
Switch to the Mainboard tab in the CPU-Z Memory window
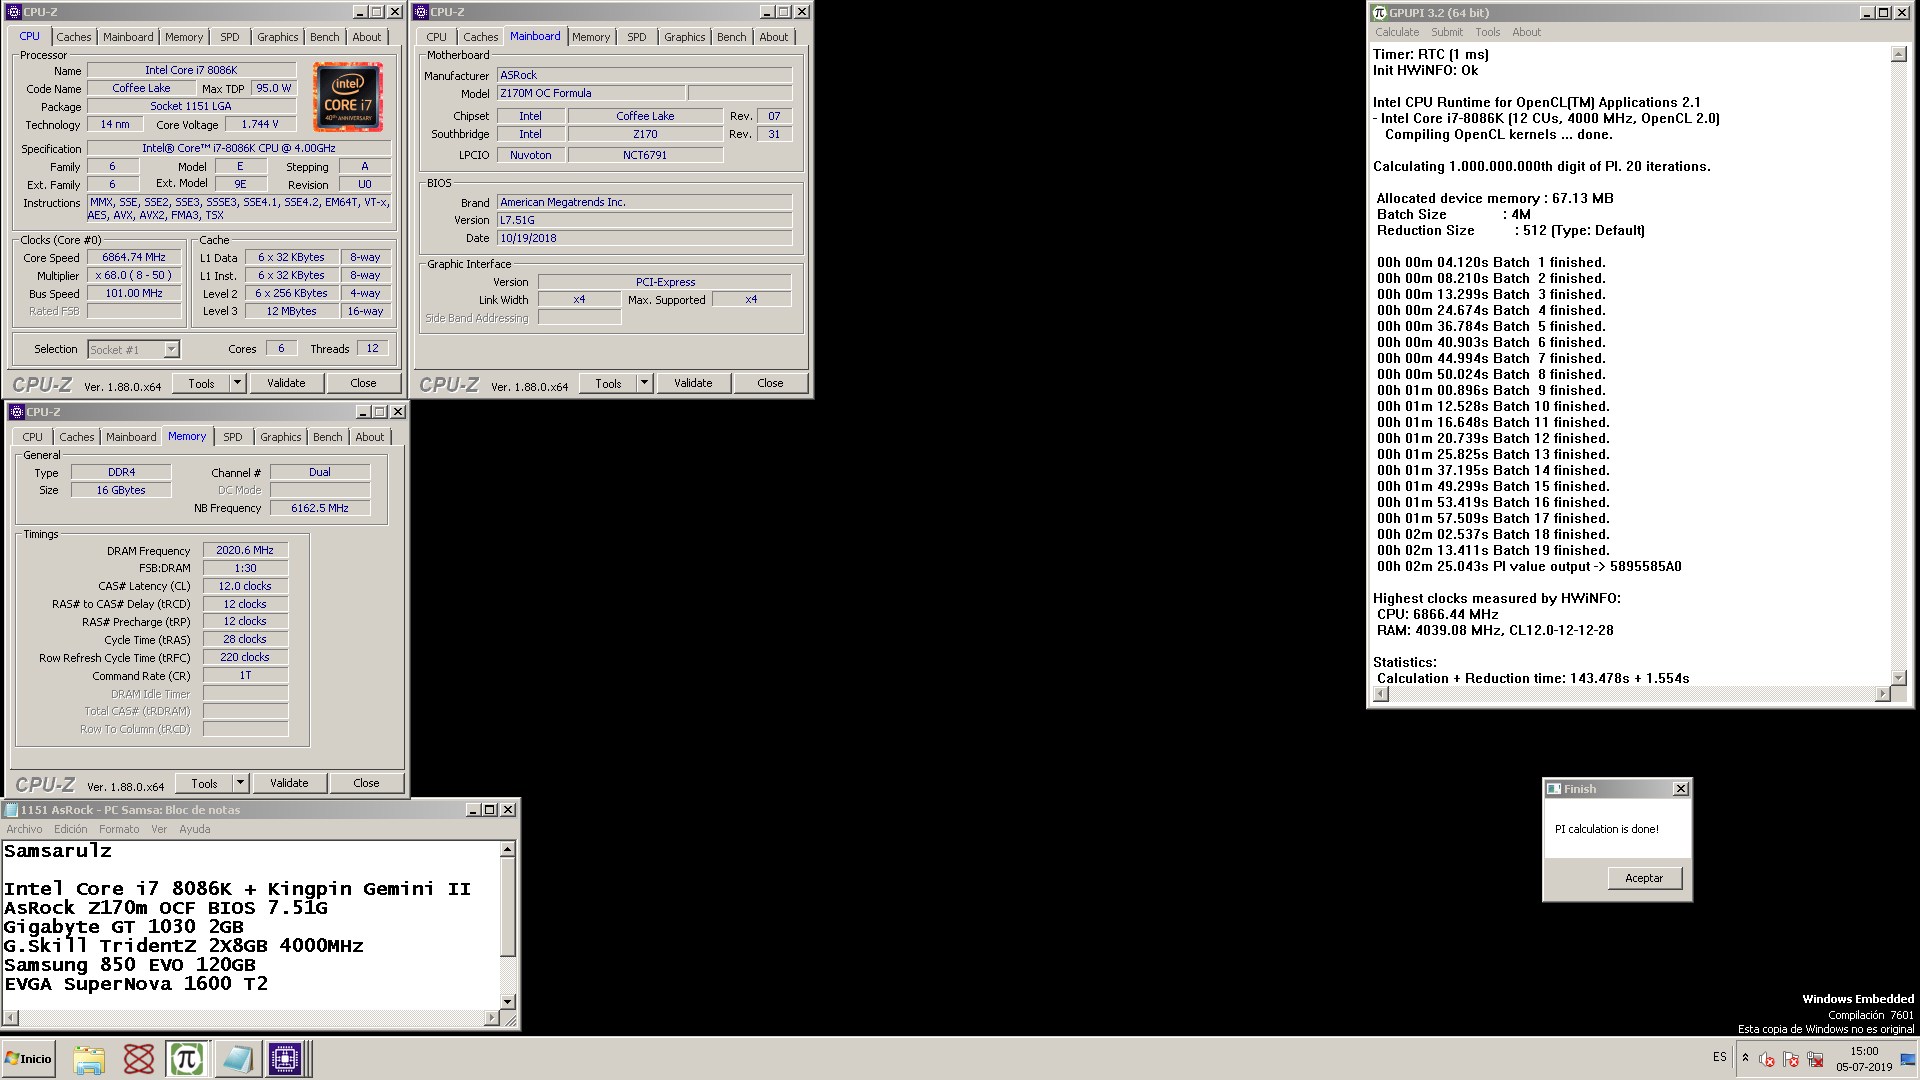tap(131, 437)
